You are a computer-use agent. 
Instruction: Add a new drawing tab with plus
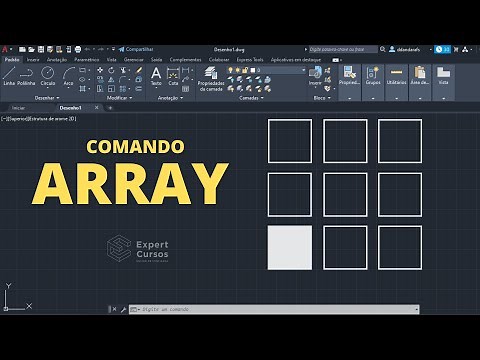click(110, 108)
